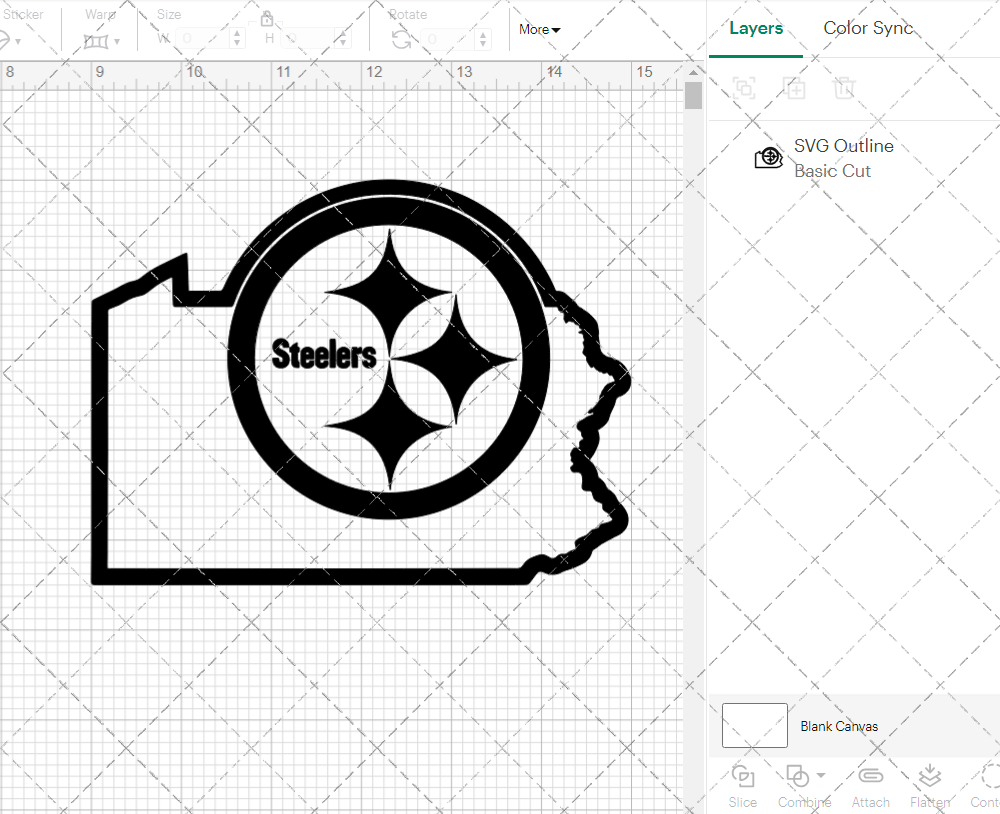Click the Attach paperclip icon
The height and width of the screenshot is (814, 1000).
[870, 777]
